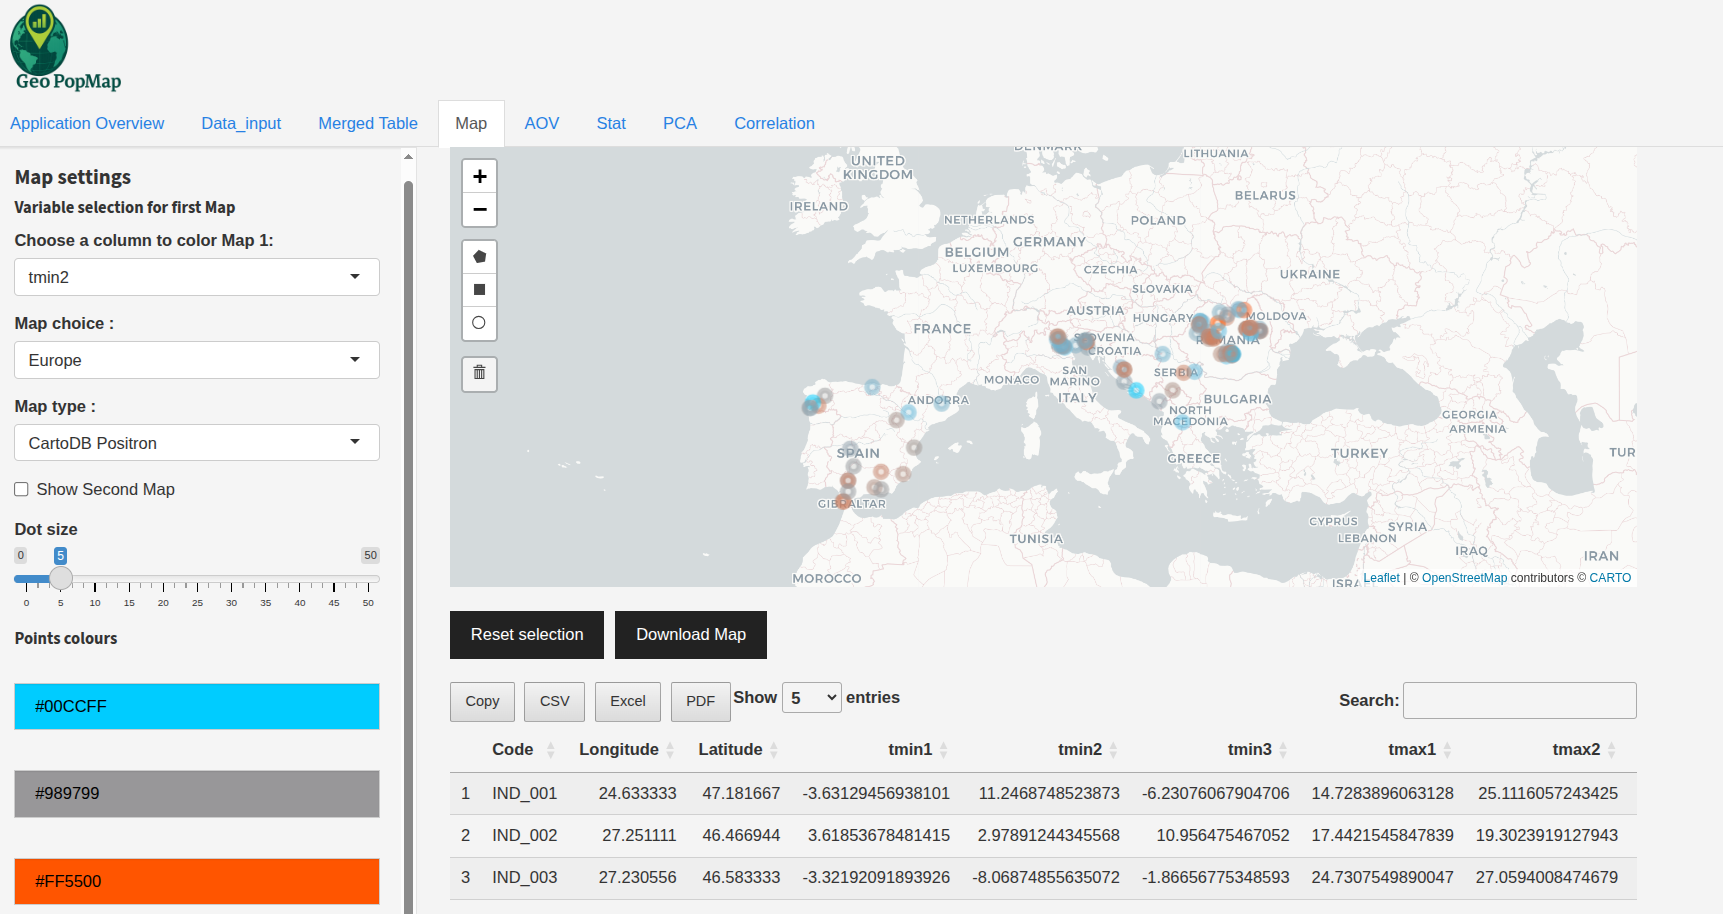Switch to the Data_input tab

pyautogui.click(x=241, y=123)
